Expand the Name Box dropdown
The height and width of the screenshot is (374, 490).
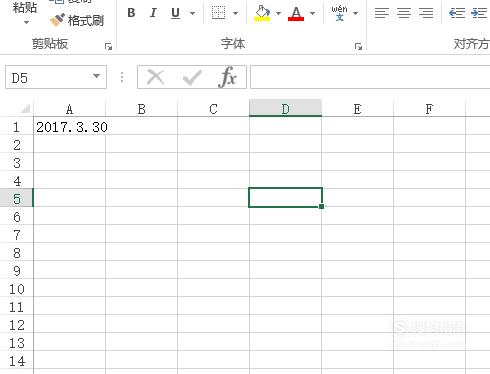click(x=96, y=76)
